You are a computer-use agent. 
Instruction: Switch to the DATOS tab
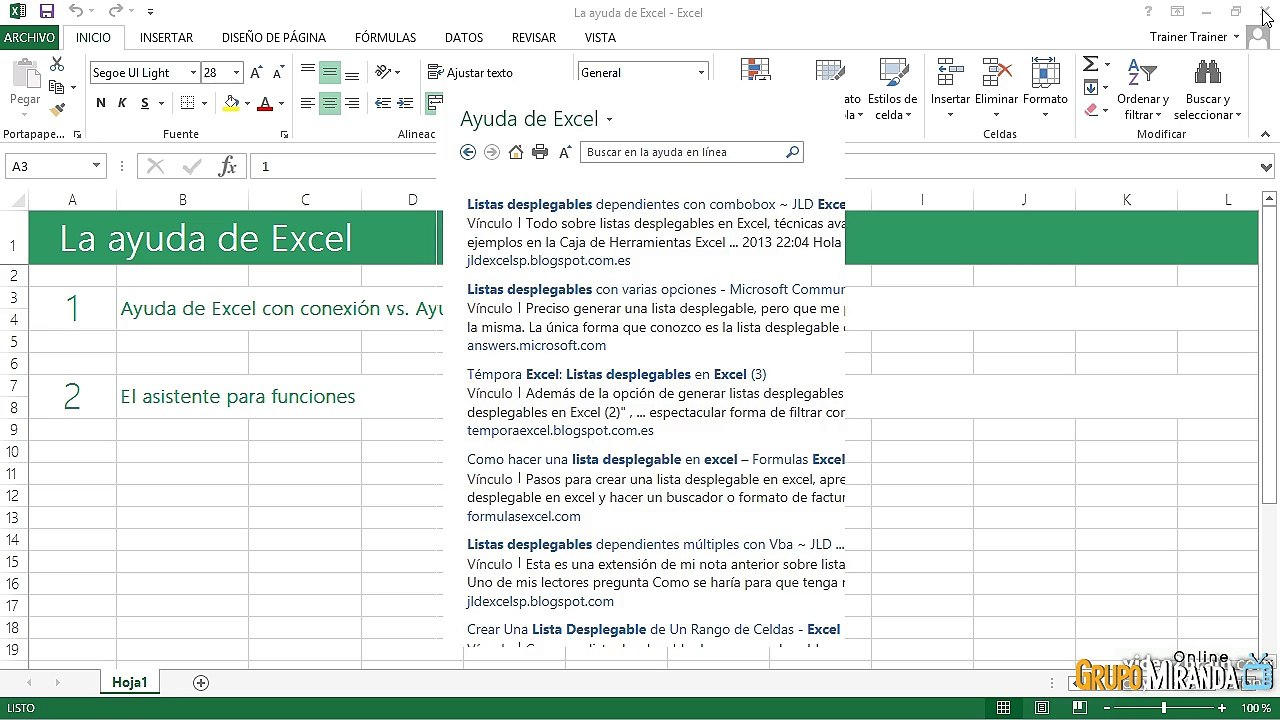[464, 37]
